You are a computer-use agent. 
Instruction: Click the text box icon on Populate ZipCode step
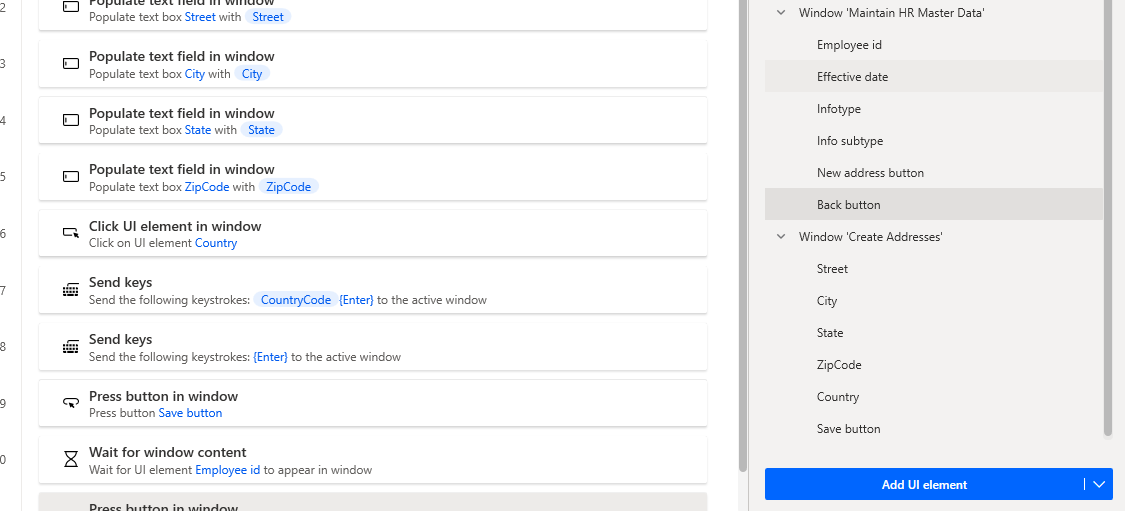coord(71,177)
